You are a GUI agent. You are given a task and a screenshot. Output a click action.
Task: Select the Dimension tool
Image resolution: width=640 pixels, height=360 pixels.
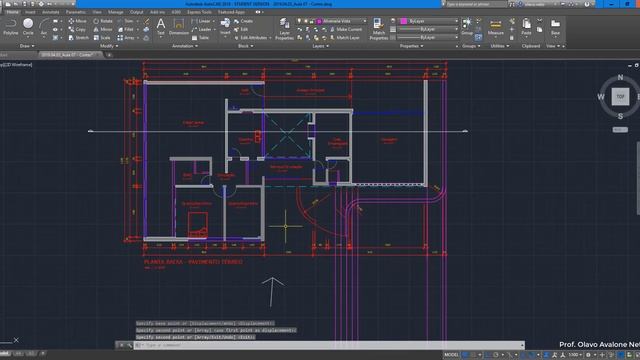(x=179, y=27)
